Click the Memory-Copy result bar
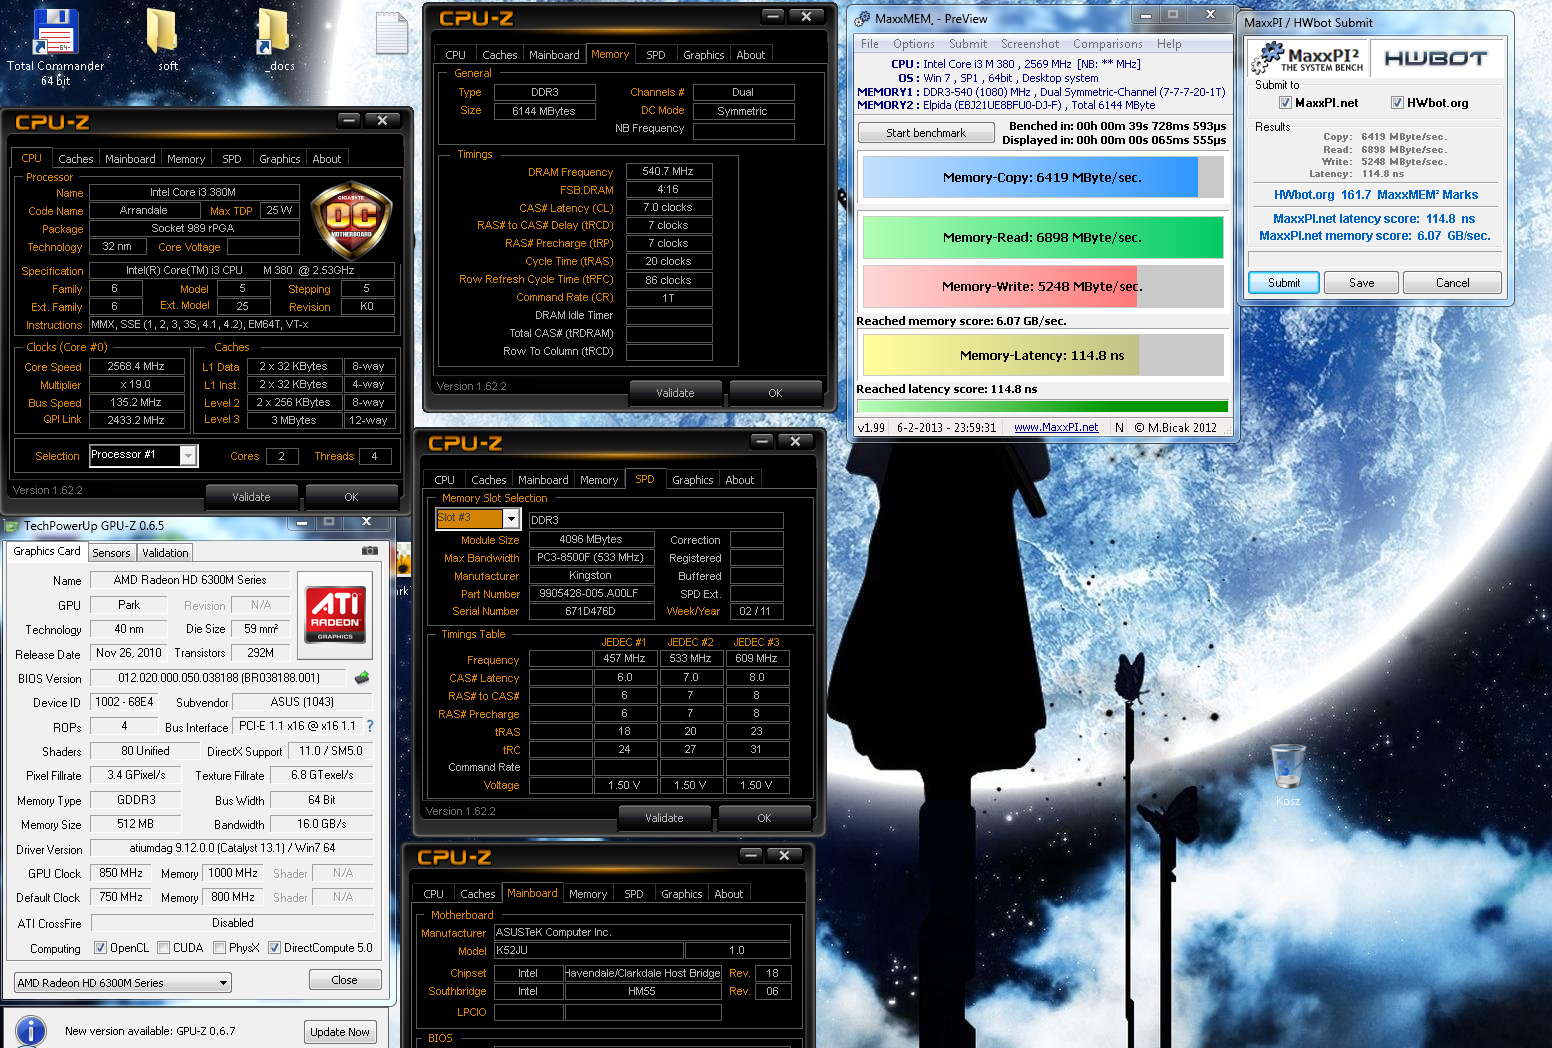1552x1048 pixels. tap(1043, 177)
